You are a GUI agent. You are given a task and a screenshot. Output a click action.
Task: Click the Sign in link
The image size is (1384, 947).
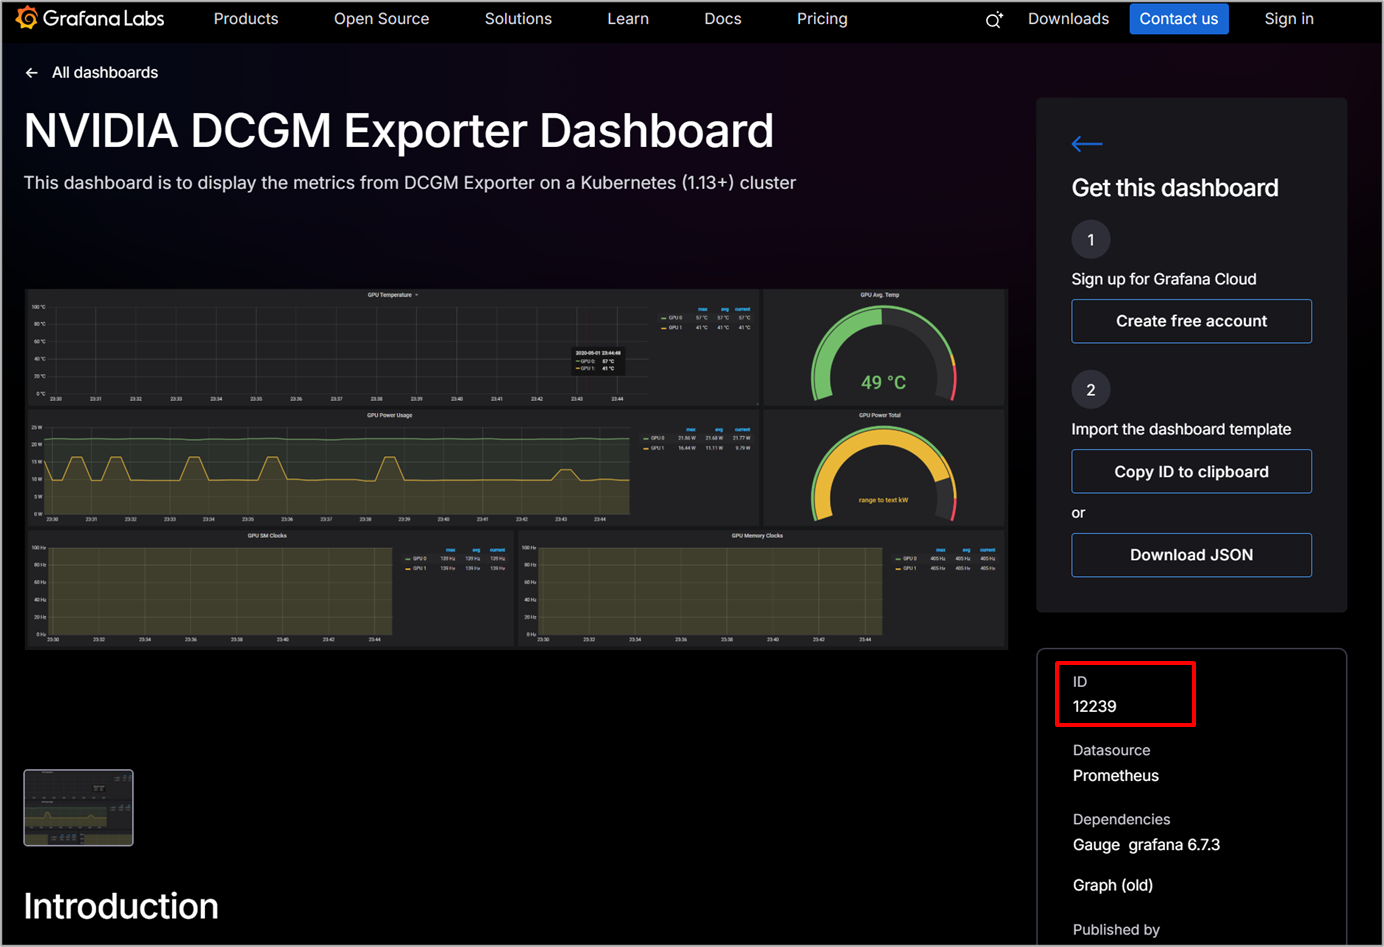click(x=1288, y=19)
